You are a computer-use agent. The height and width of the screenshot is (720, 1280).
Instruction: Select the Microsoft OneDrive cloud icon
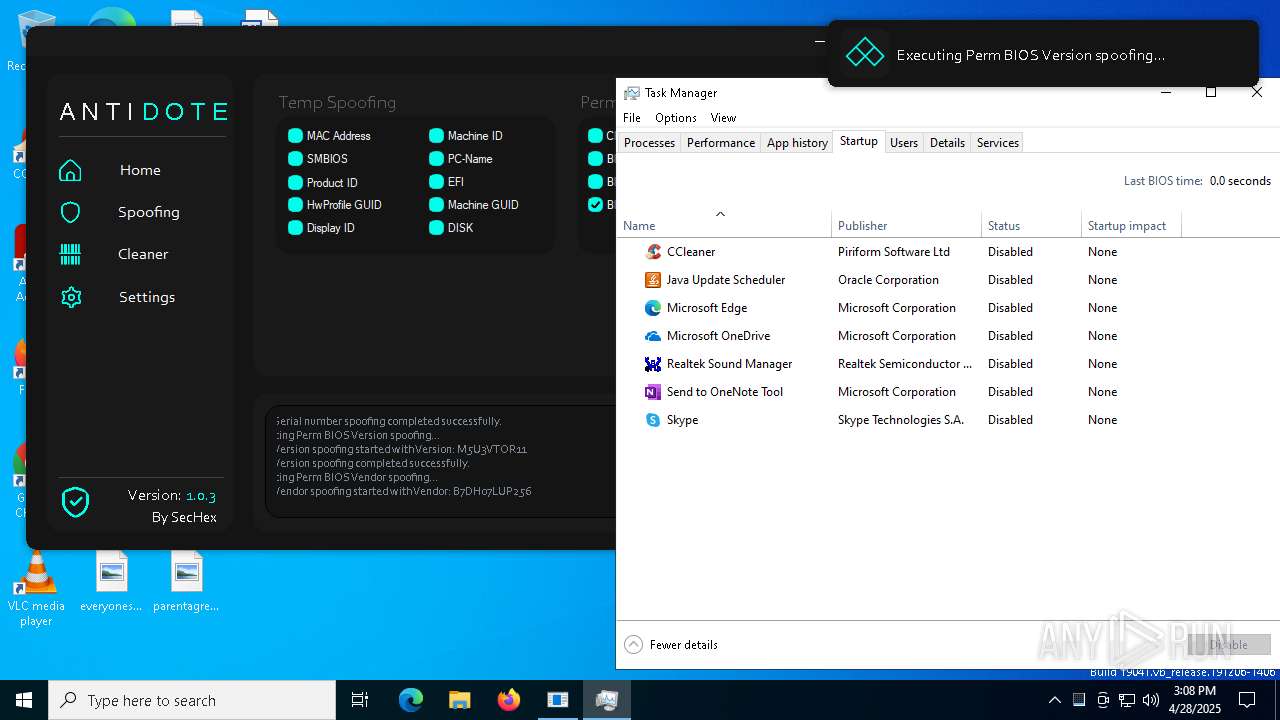tap(653, 336)
